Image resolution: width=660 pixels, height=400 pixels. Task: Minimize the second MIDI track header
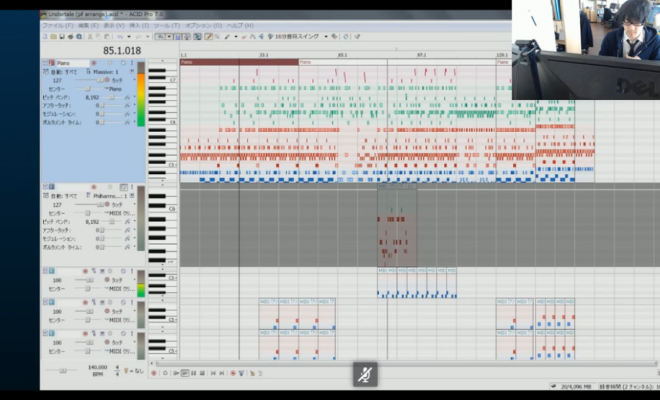point(45,187)
